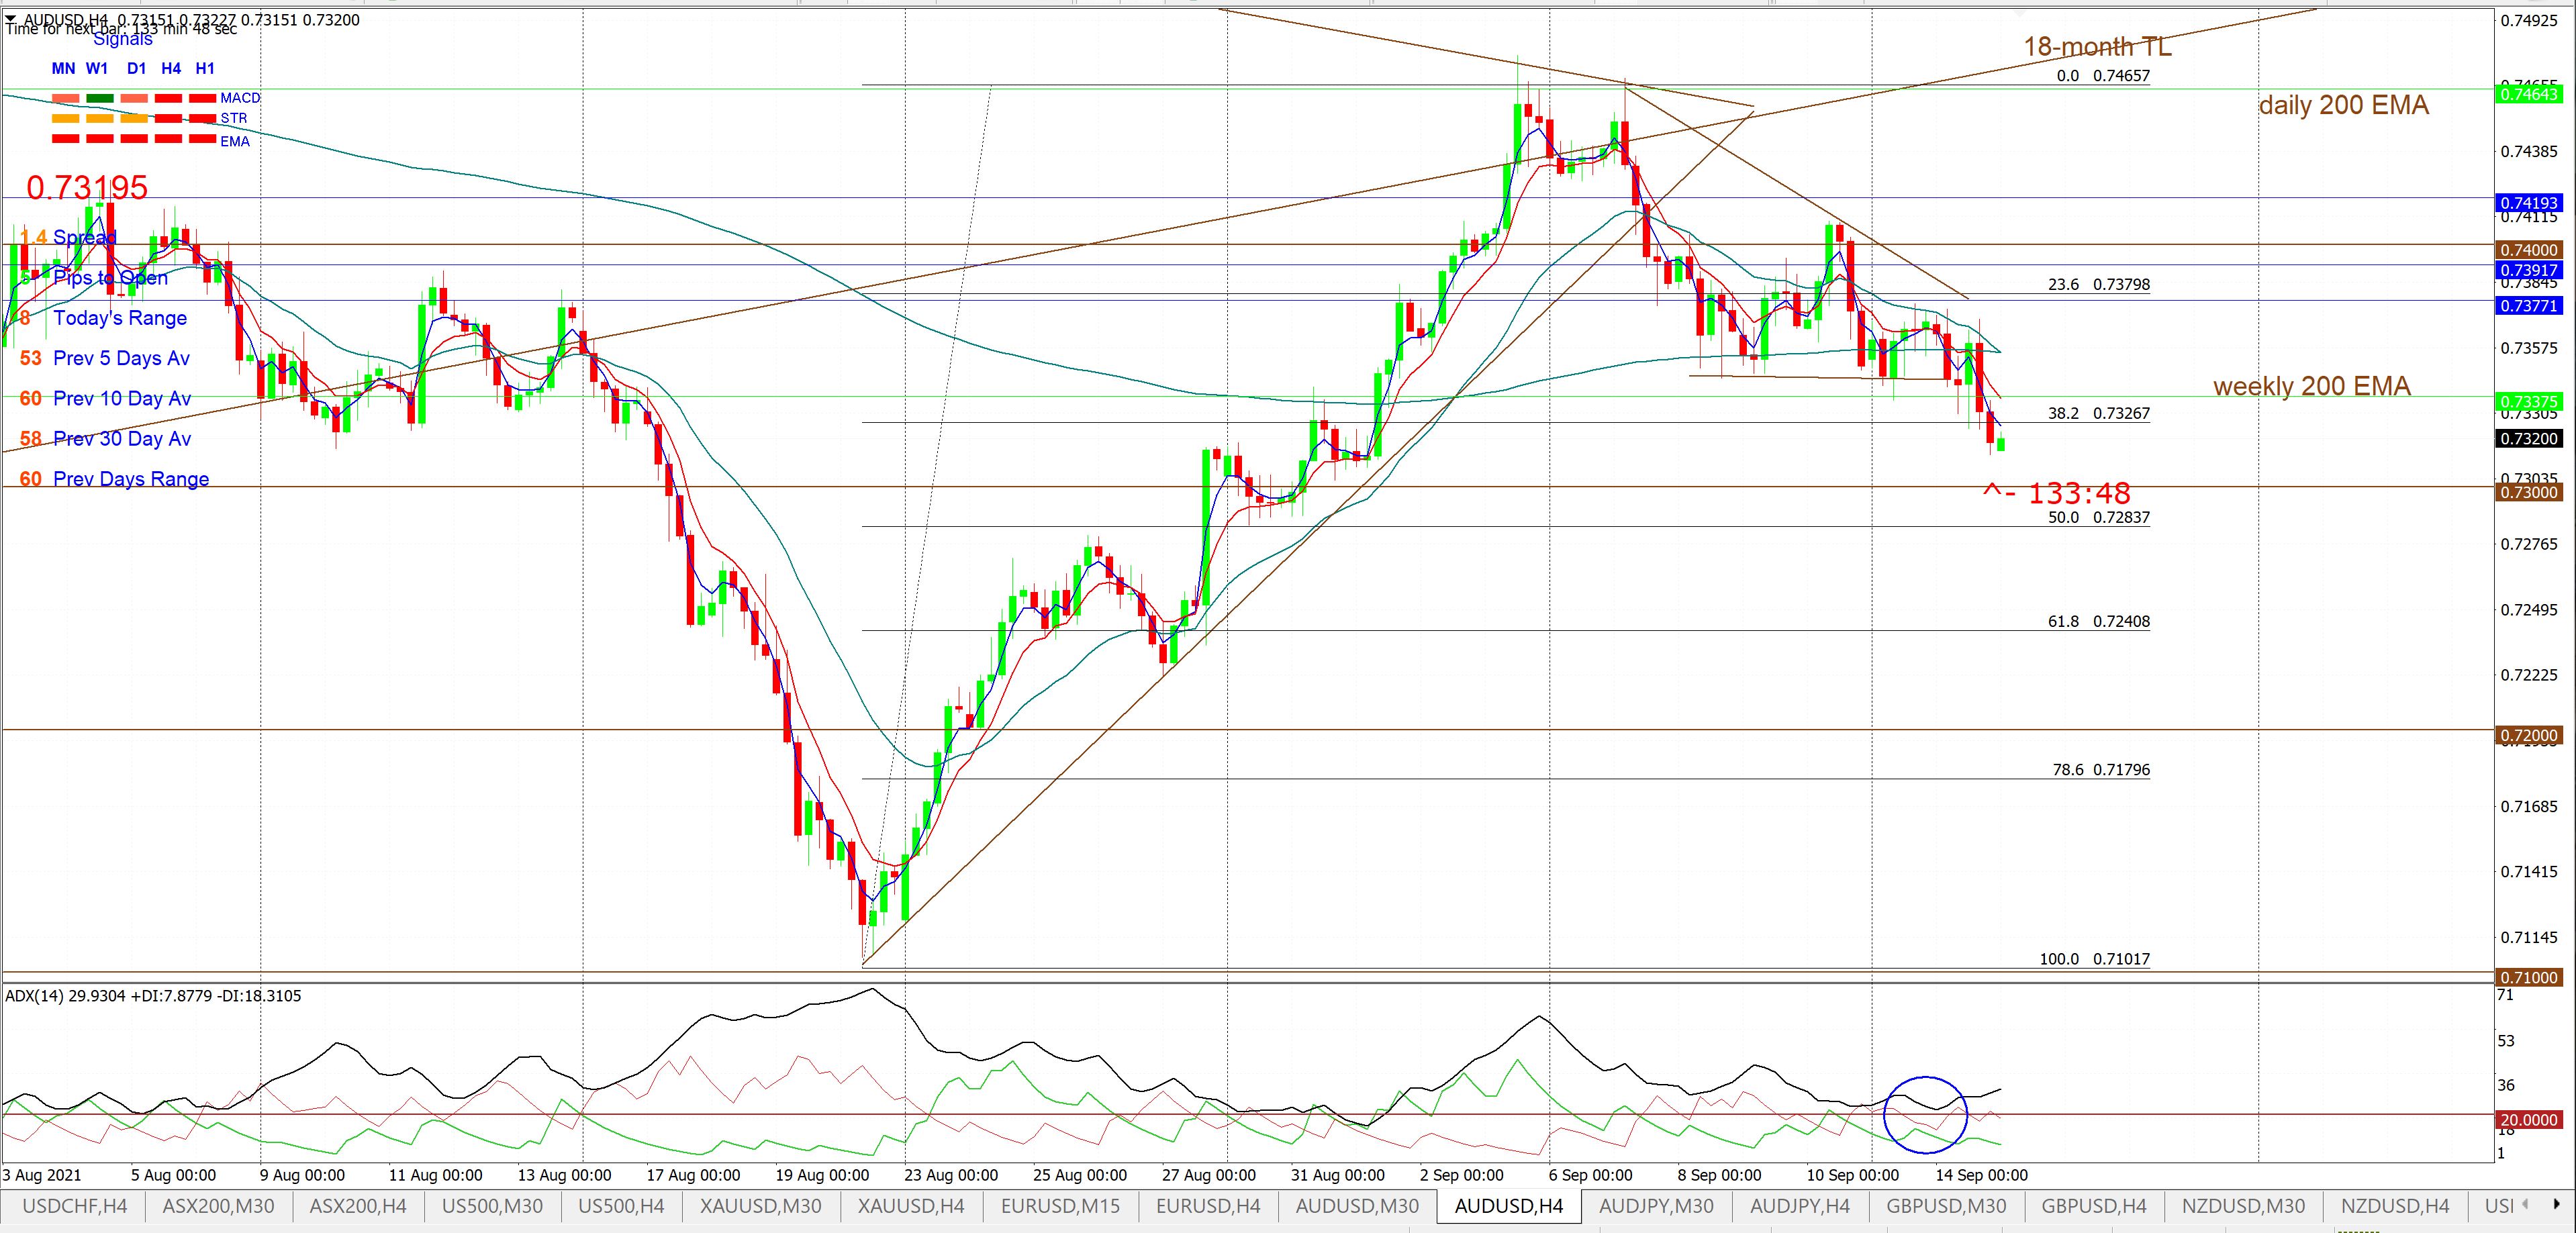
Task: Select the Fibonacci 100.0 0.71017 level label
Action: pos(2094,959)
